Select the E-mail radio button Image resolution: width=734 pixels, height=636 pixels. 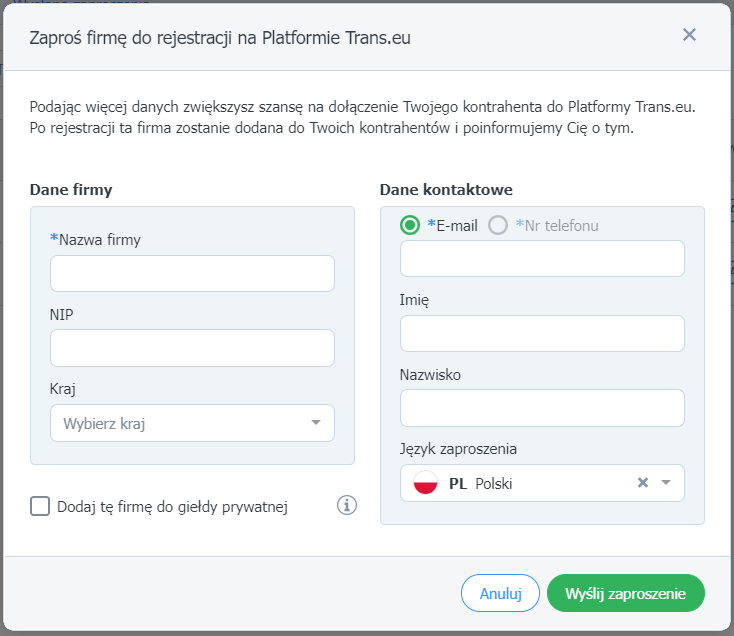click(x=410, y=225)
